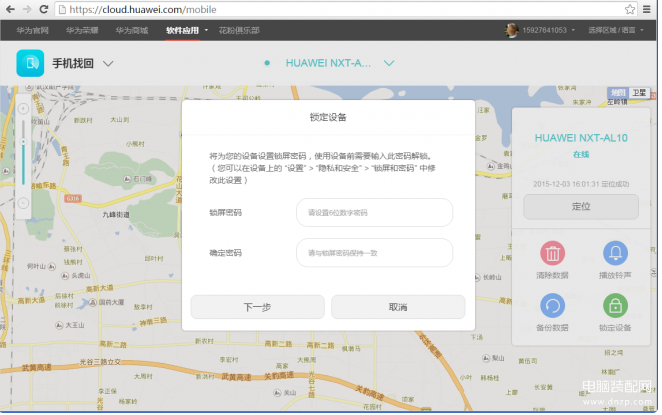Screen dimensions: 662x415
Task: Zoom out the map with minus button
Action: click(23, 203)
